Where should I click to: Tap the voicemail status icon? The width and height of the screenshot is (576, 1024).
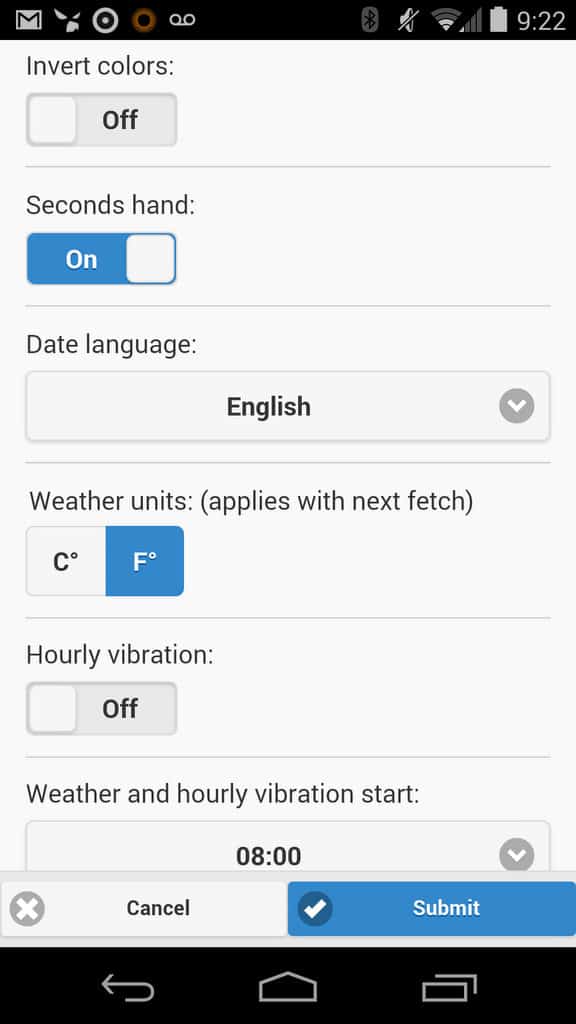pos(182,20)
